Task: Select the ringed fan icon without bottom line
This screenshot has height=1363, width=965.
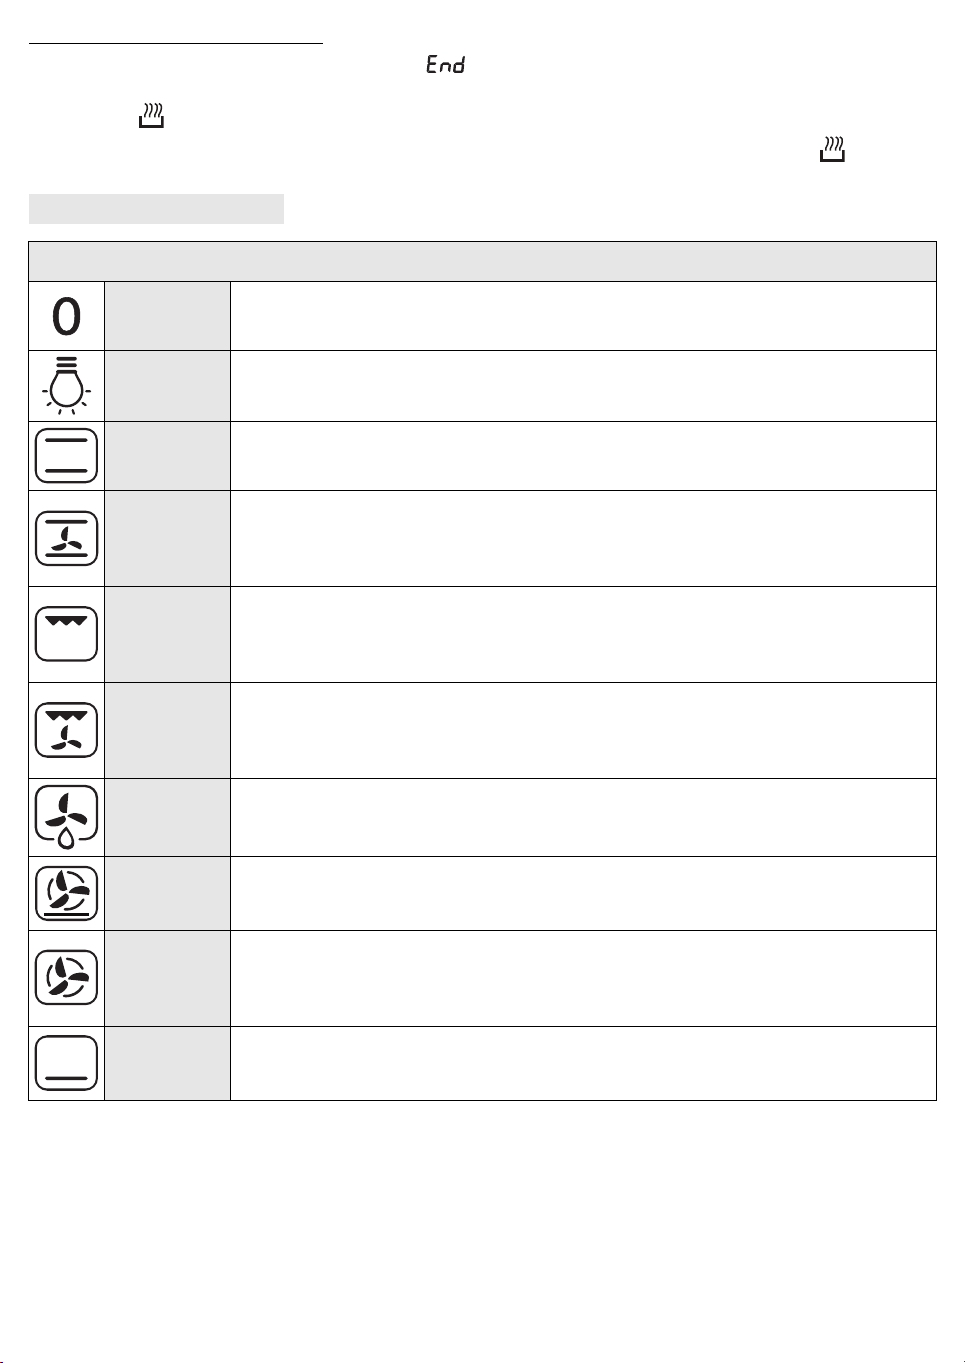Action: [x=66, y=977]
